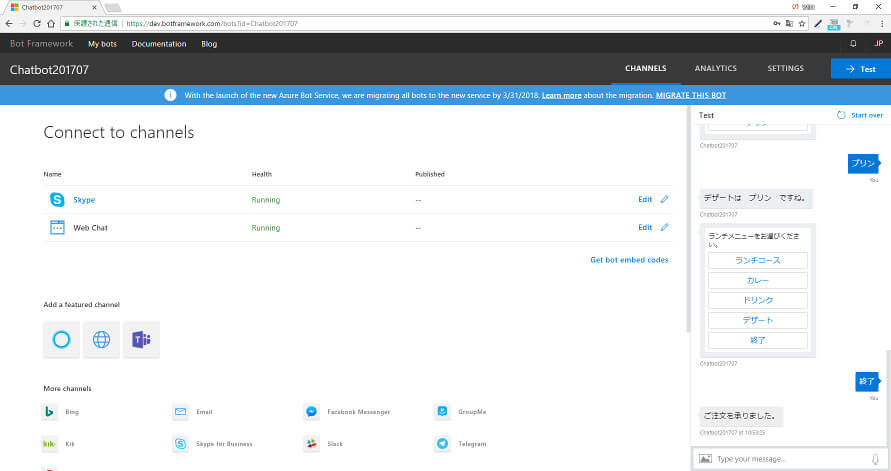Click the Type your message field
The width and height of the screenshot is (891, 471).
pyautogui.click(x=790, y=459)
